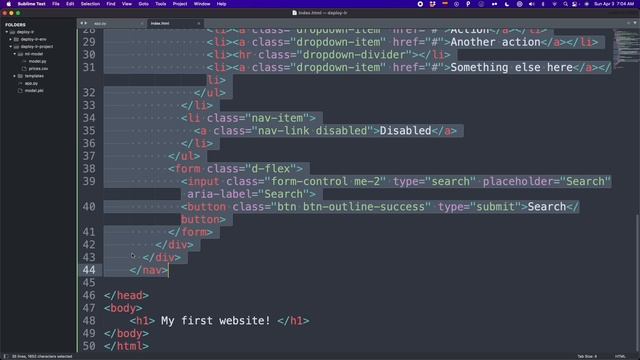Open model.py in the sidebar

click(37, 61)
